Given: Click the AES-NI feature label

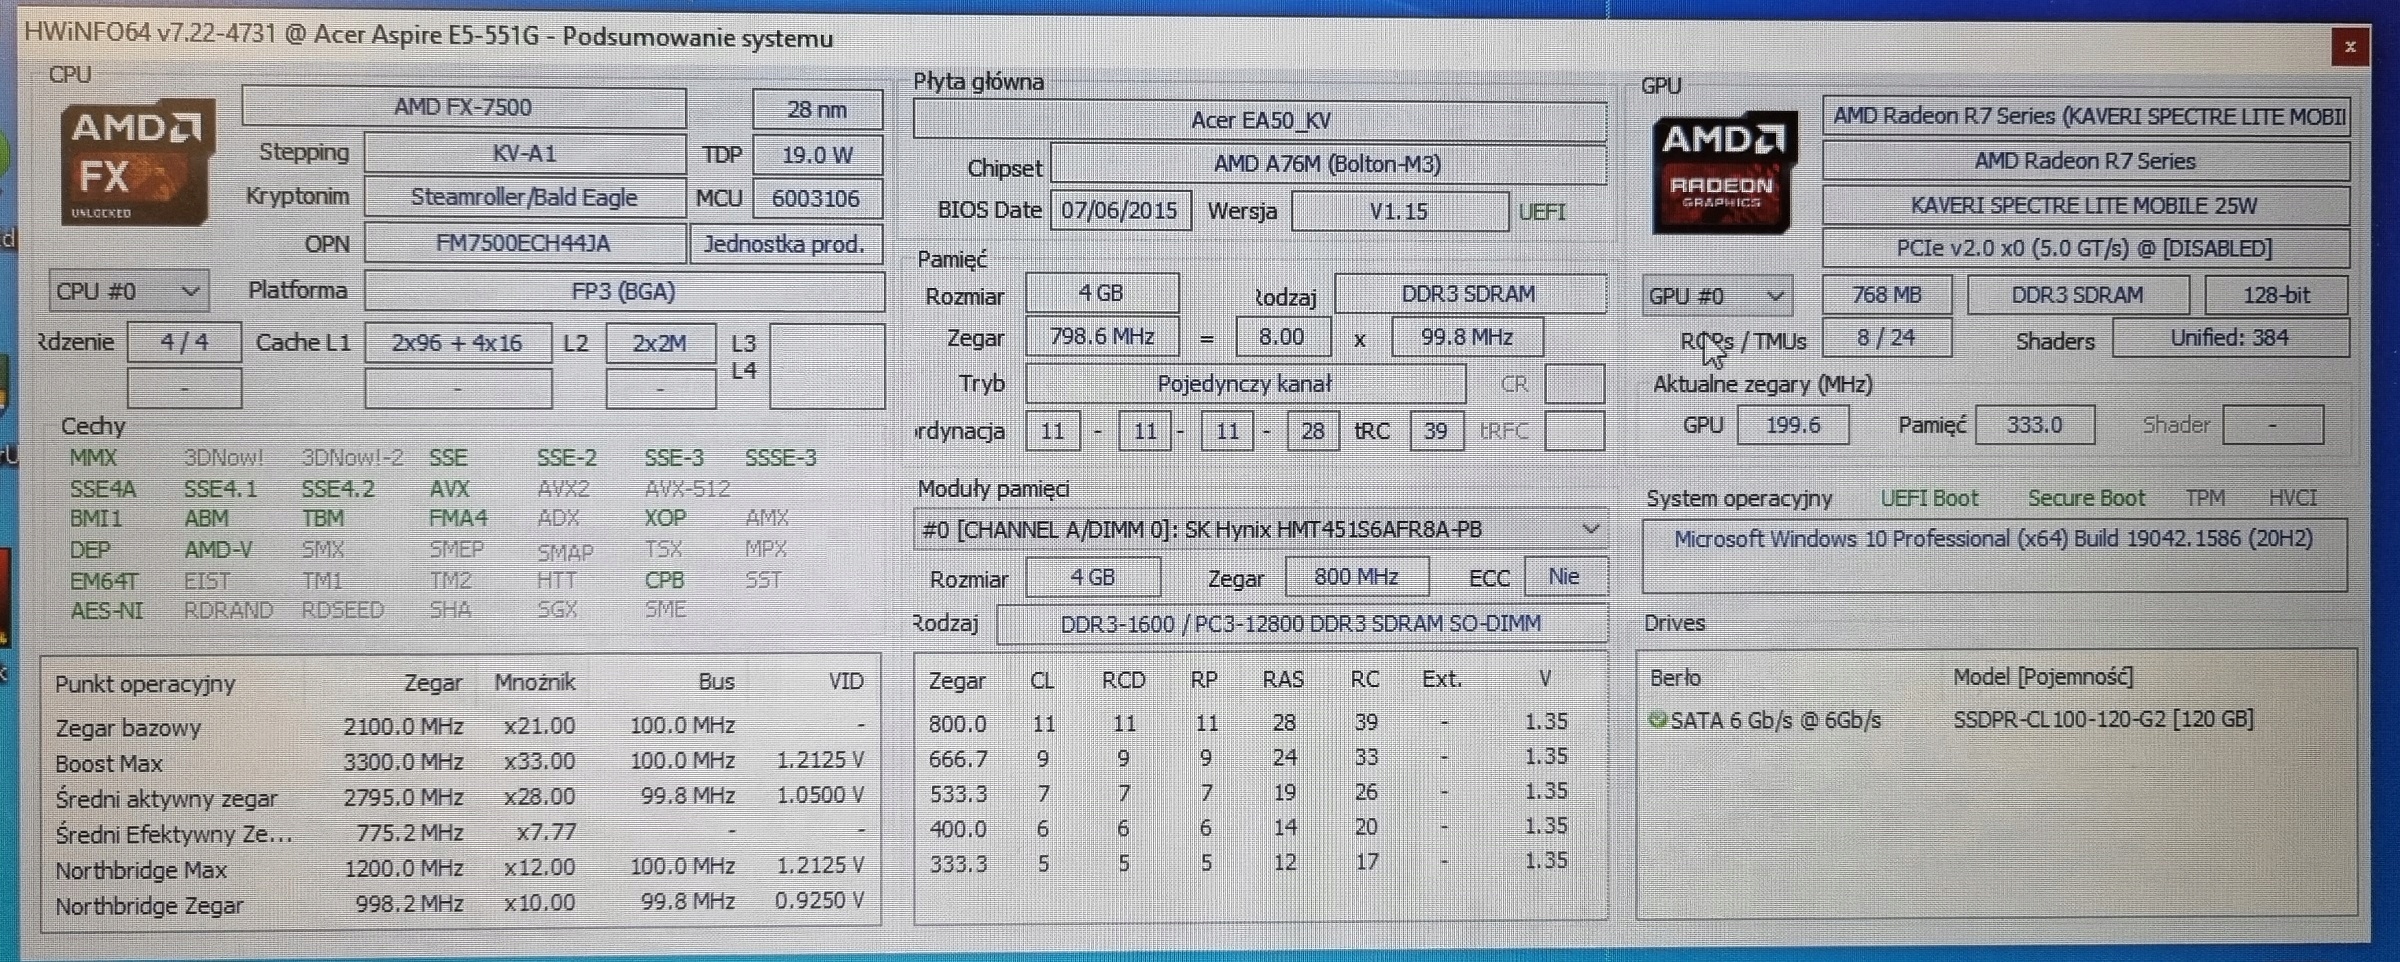Looking at the screenshot, I should [x=106, y=610].
